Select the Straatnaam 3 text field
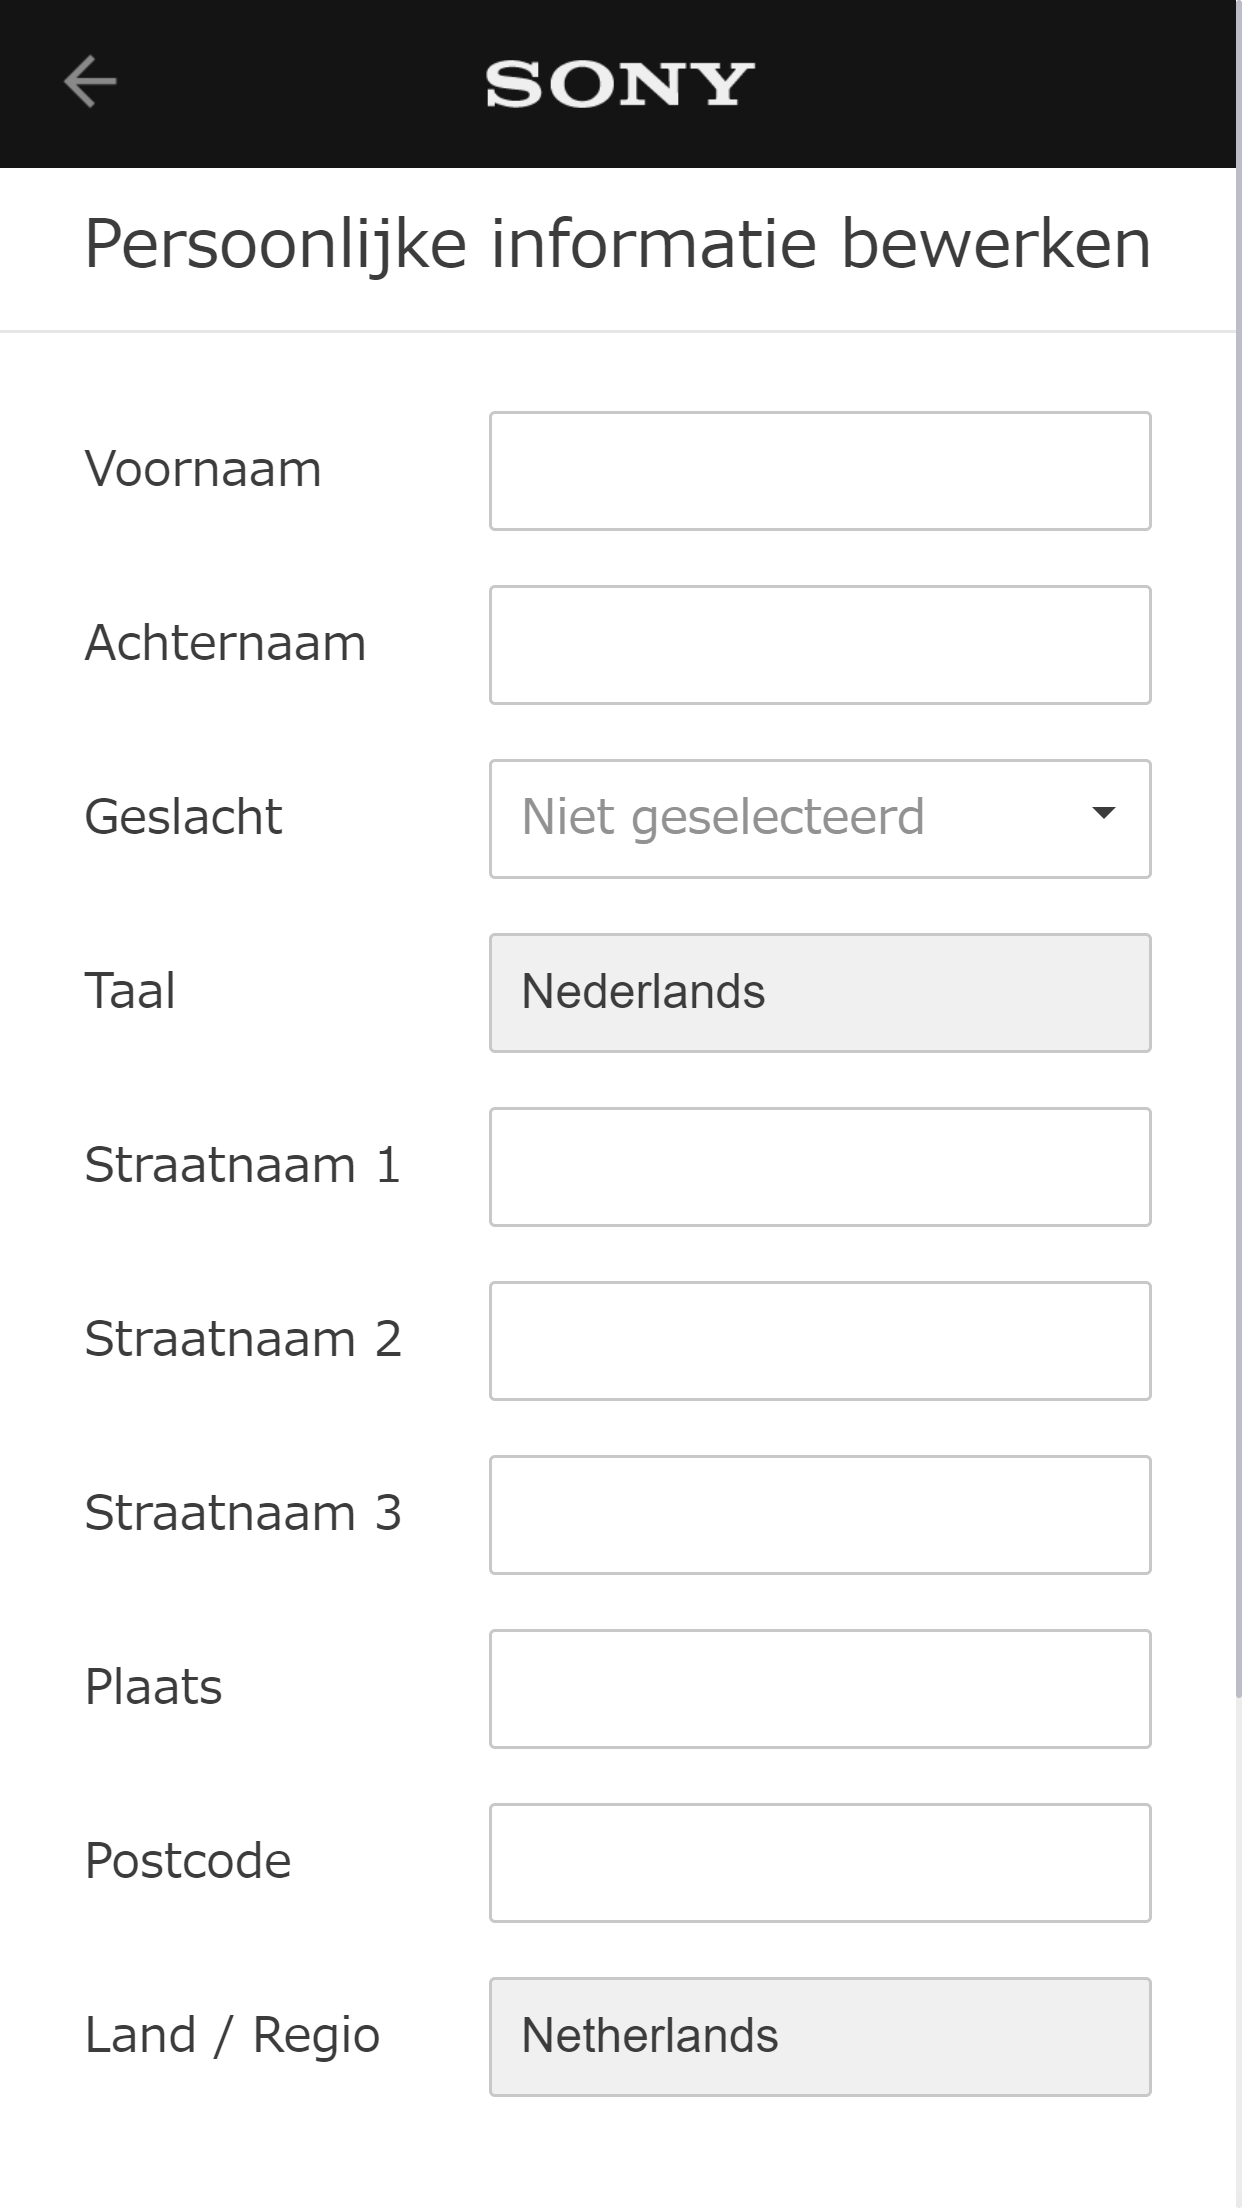Viewport: 1242px width, 2208px height. 820,1514
